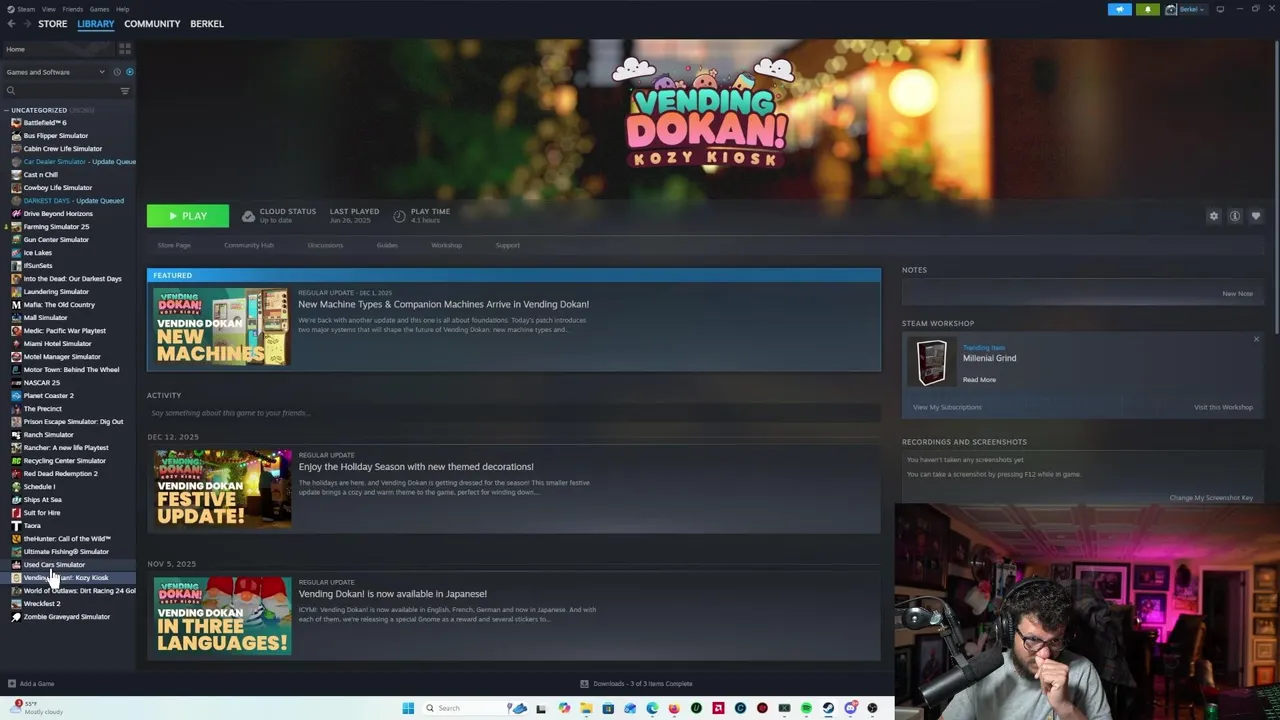This screenshot has width=1280, height=720.
Task: Open Spotify from the taskbar
Action: point(806,708)
